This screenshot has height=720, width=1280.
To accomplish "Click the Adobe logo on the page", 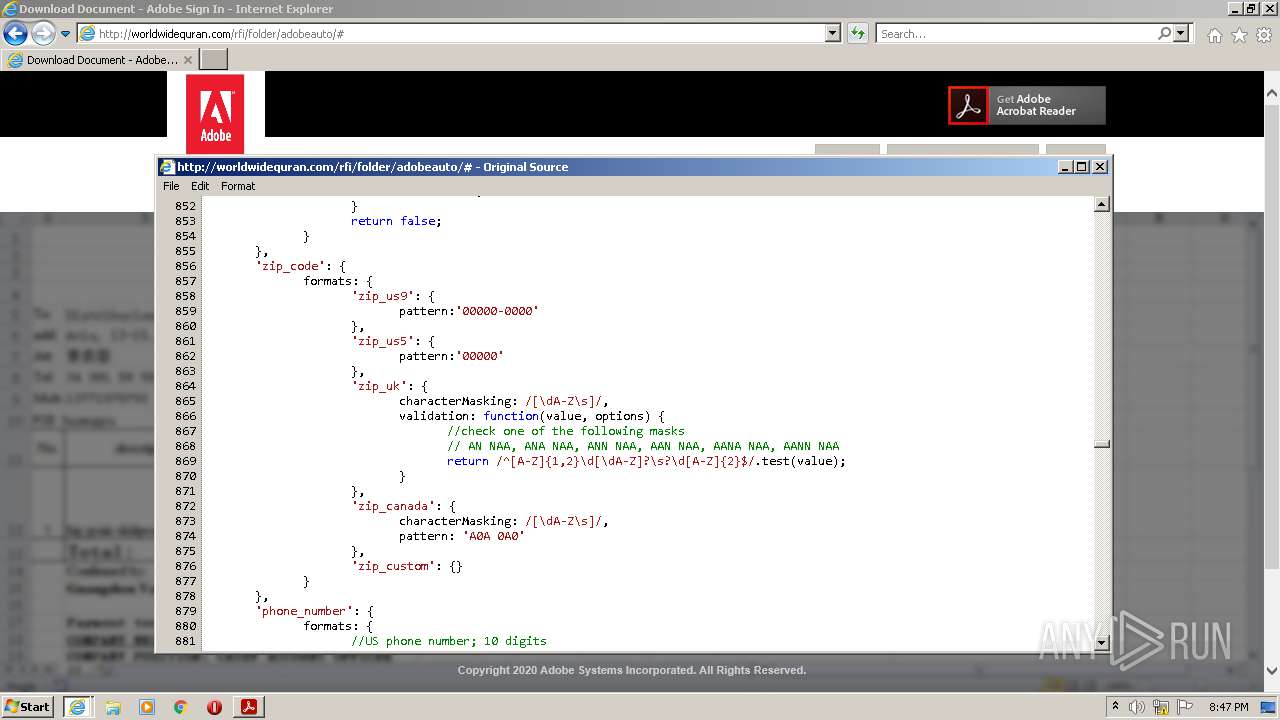I will (x=215, y=114).
